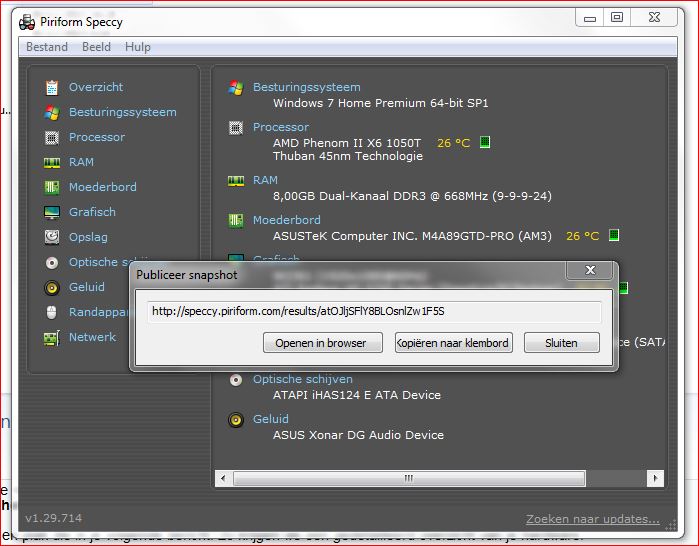Click Speccy application icon in title bar
Screen dimensions: 699x546
[x=27, y=22]
